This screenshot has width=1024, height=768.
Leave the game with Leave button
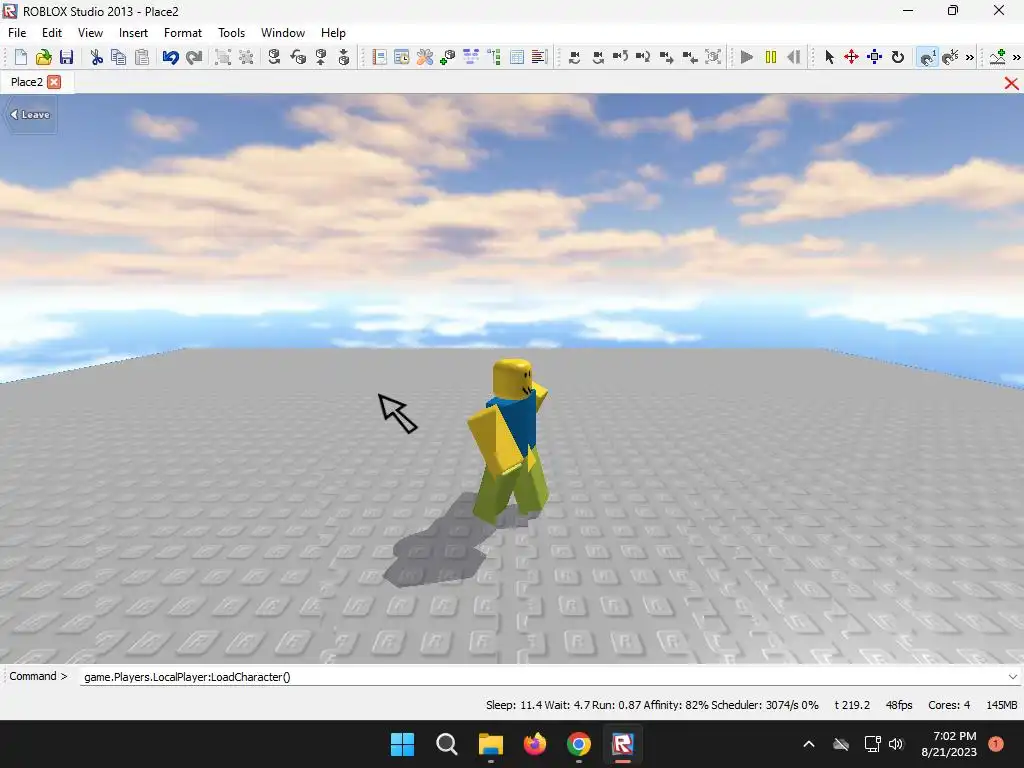[x=30, y=114]
